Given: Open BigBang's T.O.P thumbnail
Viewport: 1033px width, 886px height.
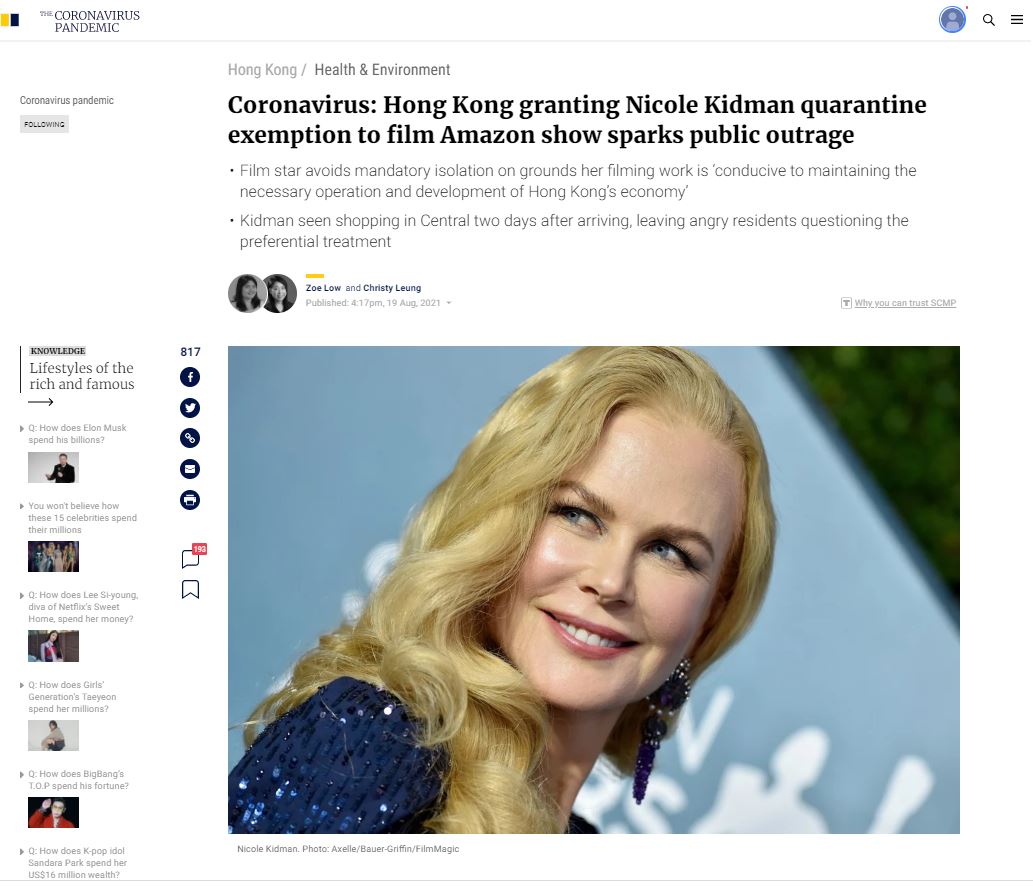Looking at the screenshot, I should (x=53, y=812).
